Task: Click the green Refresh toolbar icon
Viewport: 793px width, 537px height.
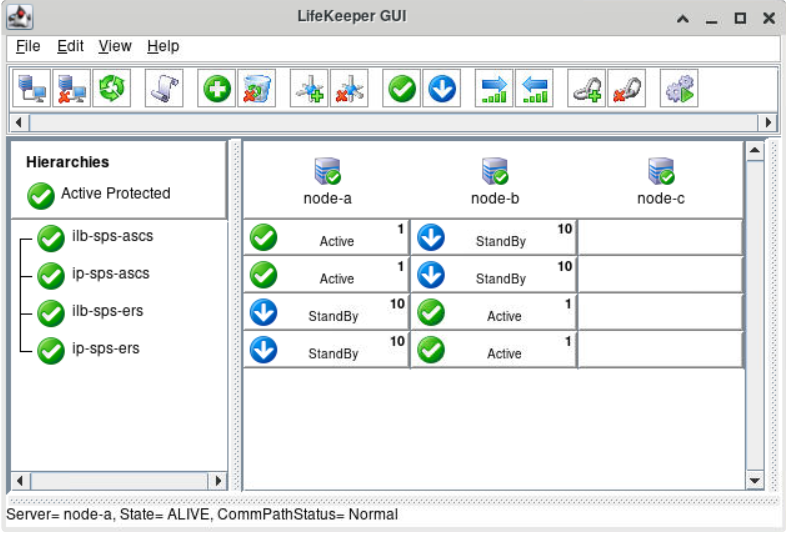Action: (112, 88)
